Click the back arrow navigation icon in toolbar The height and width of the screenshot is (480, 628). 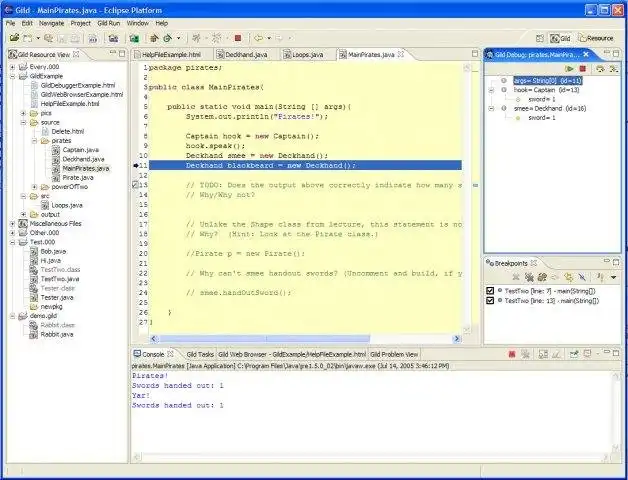[258, 38]
